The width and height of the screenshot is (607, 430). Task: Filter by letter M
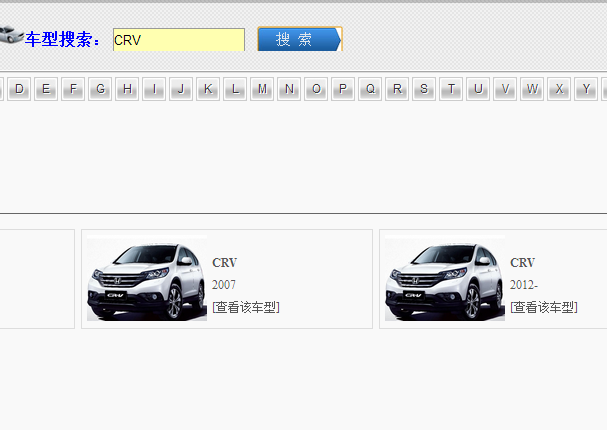coord(262,89)
